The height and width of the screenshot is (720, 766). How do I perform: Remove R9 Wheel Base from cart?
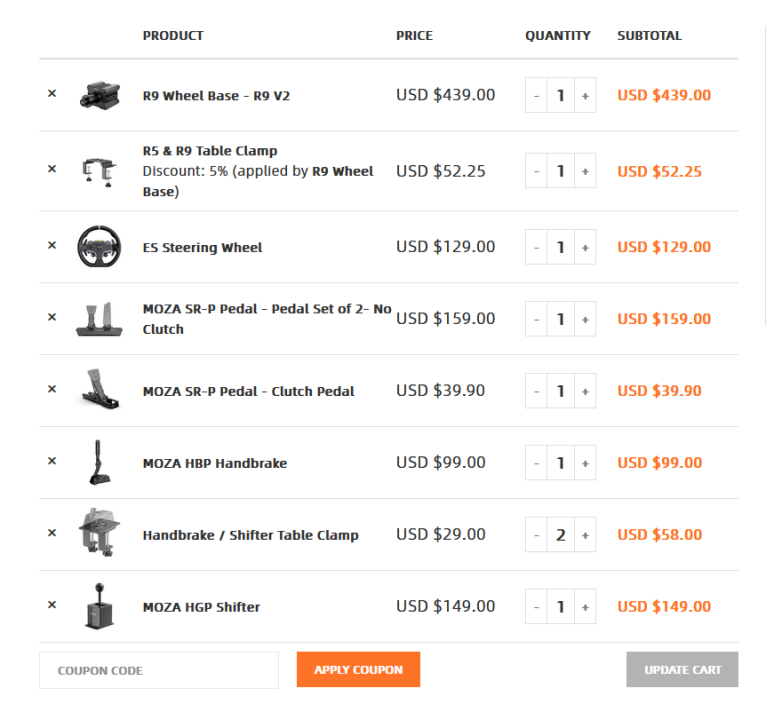pos(52,94)
